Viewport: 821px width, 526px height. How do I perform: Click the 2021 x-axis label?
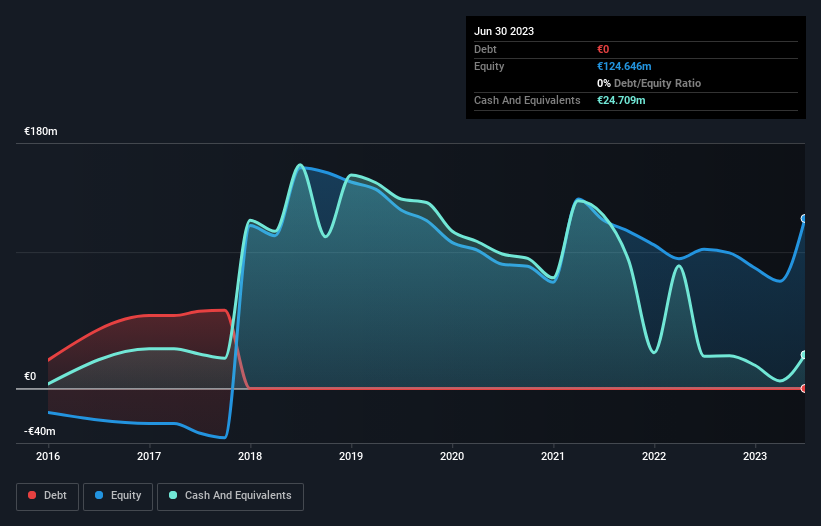coord(553,456)
